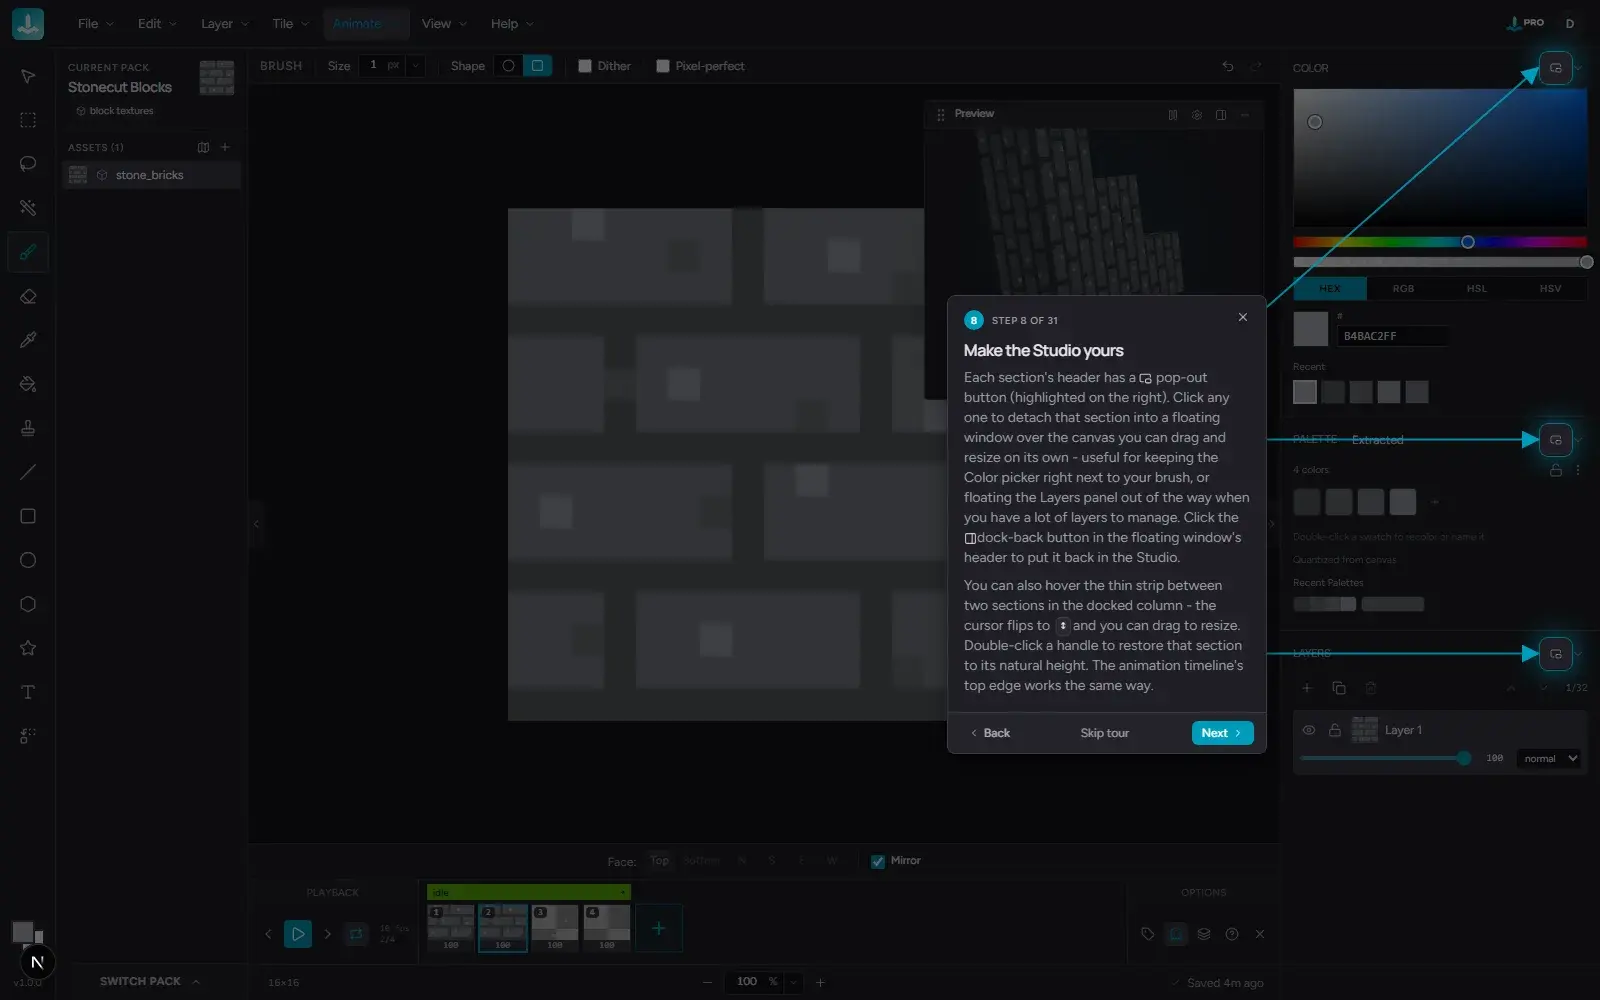
Task: Pop out the Palette section
Action: [x=1555, y=440]
